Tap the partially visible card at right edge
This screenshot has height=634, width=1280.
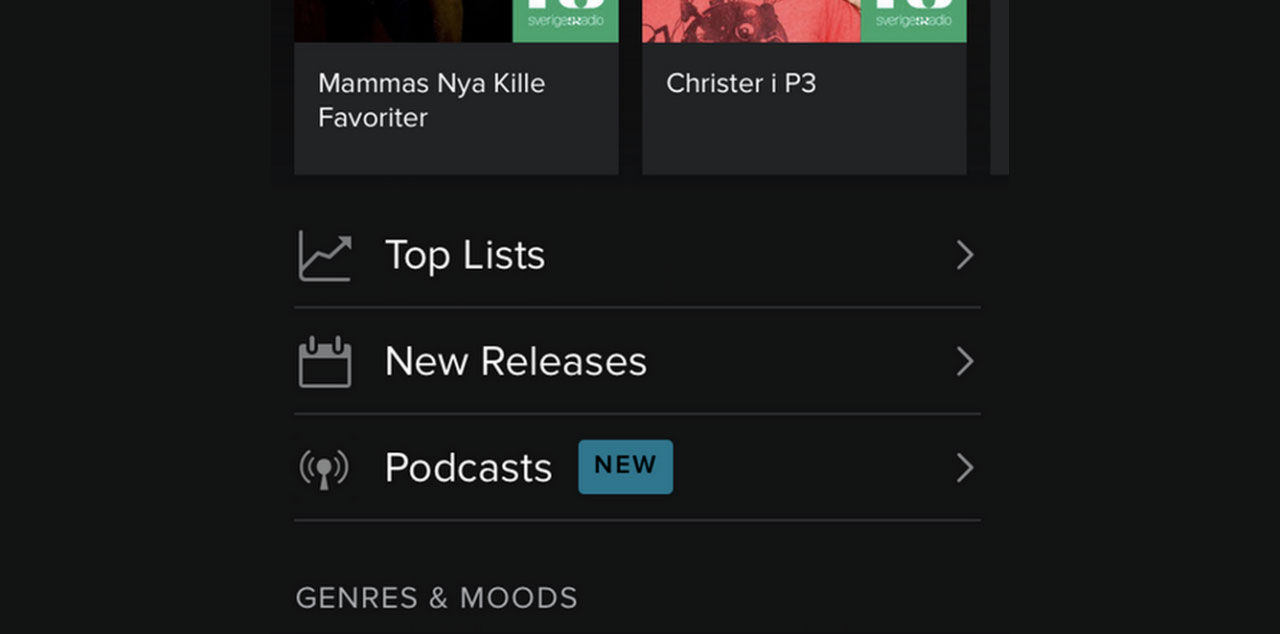pos(999,87)
